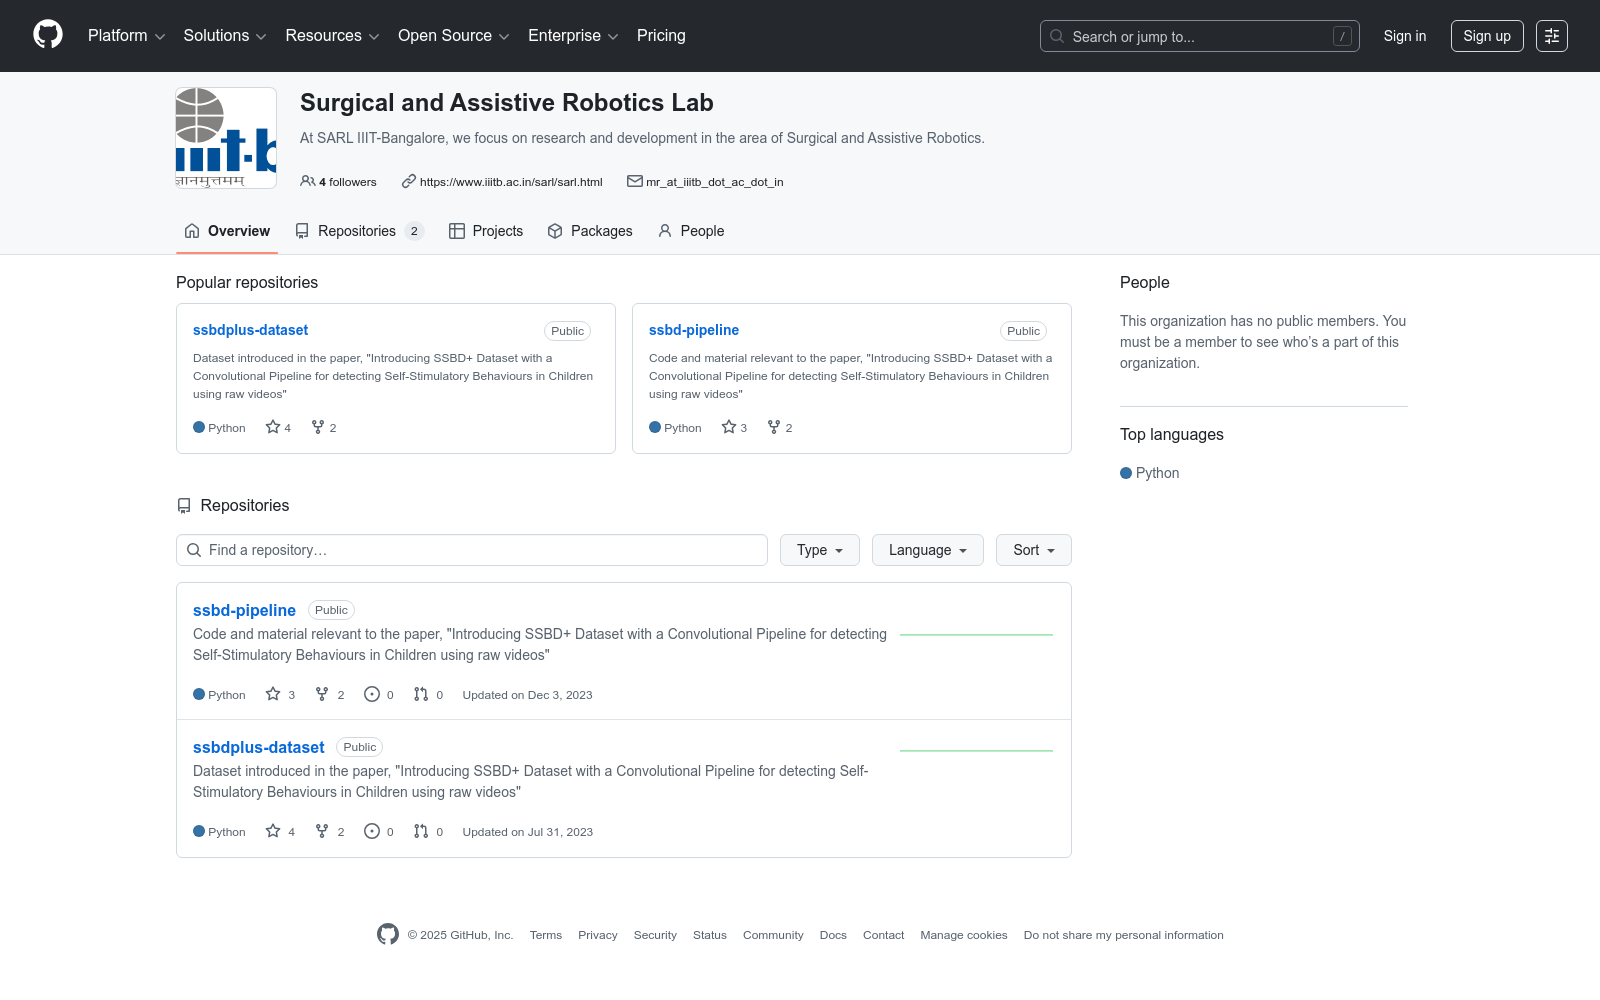Open pull requests icon in ssbd-pipeline row

[x=421, y=694]
